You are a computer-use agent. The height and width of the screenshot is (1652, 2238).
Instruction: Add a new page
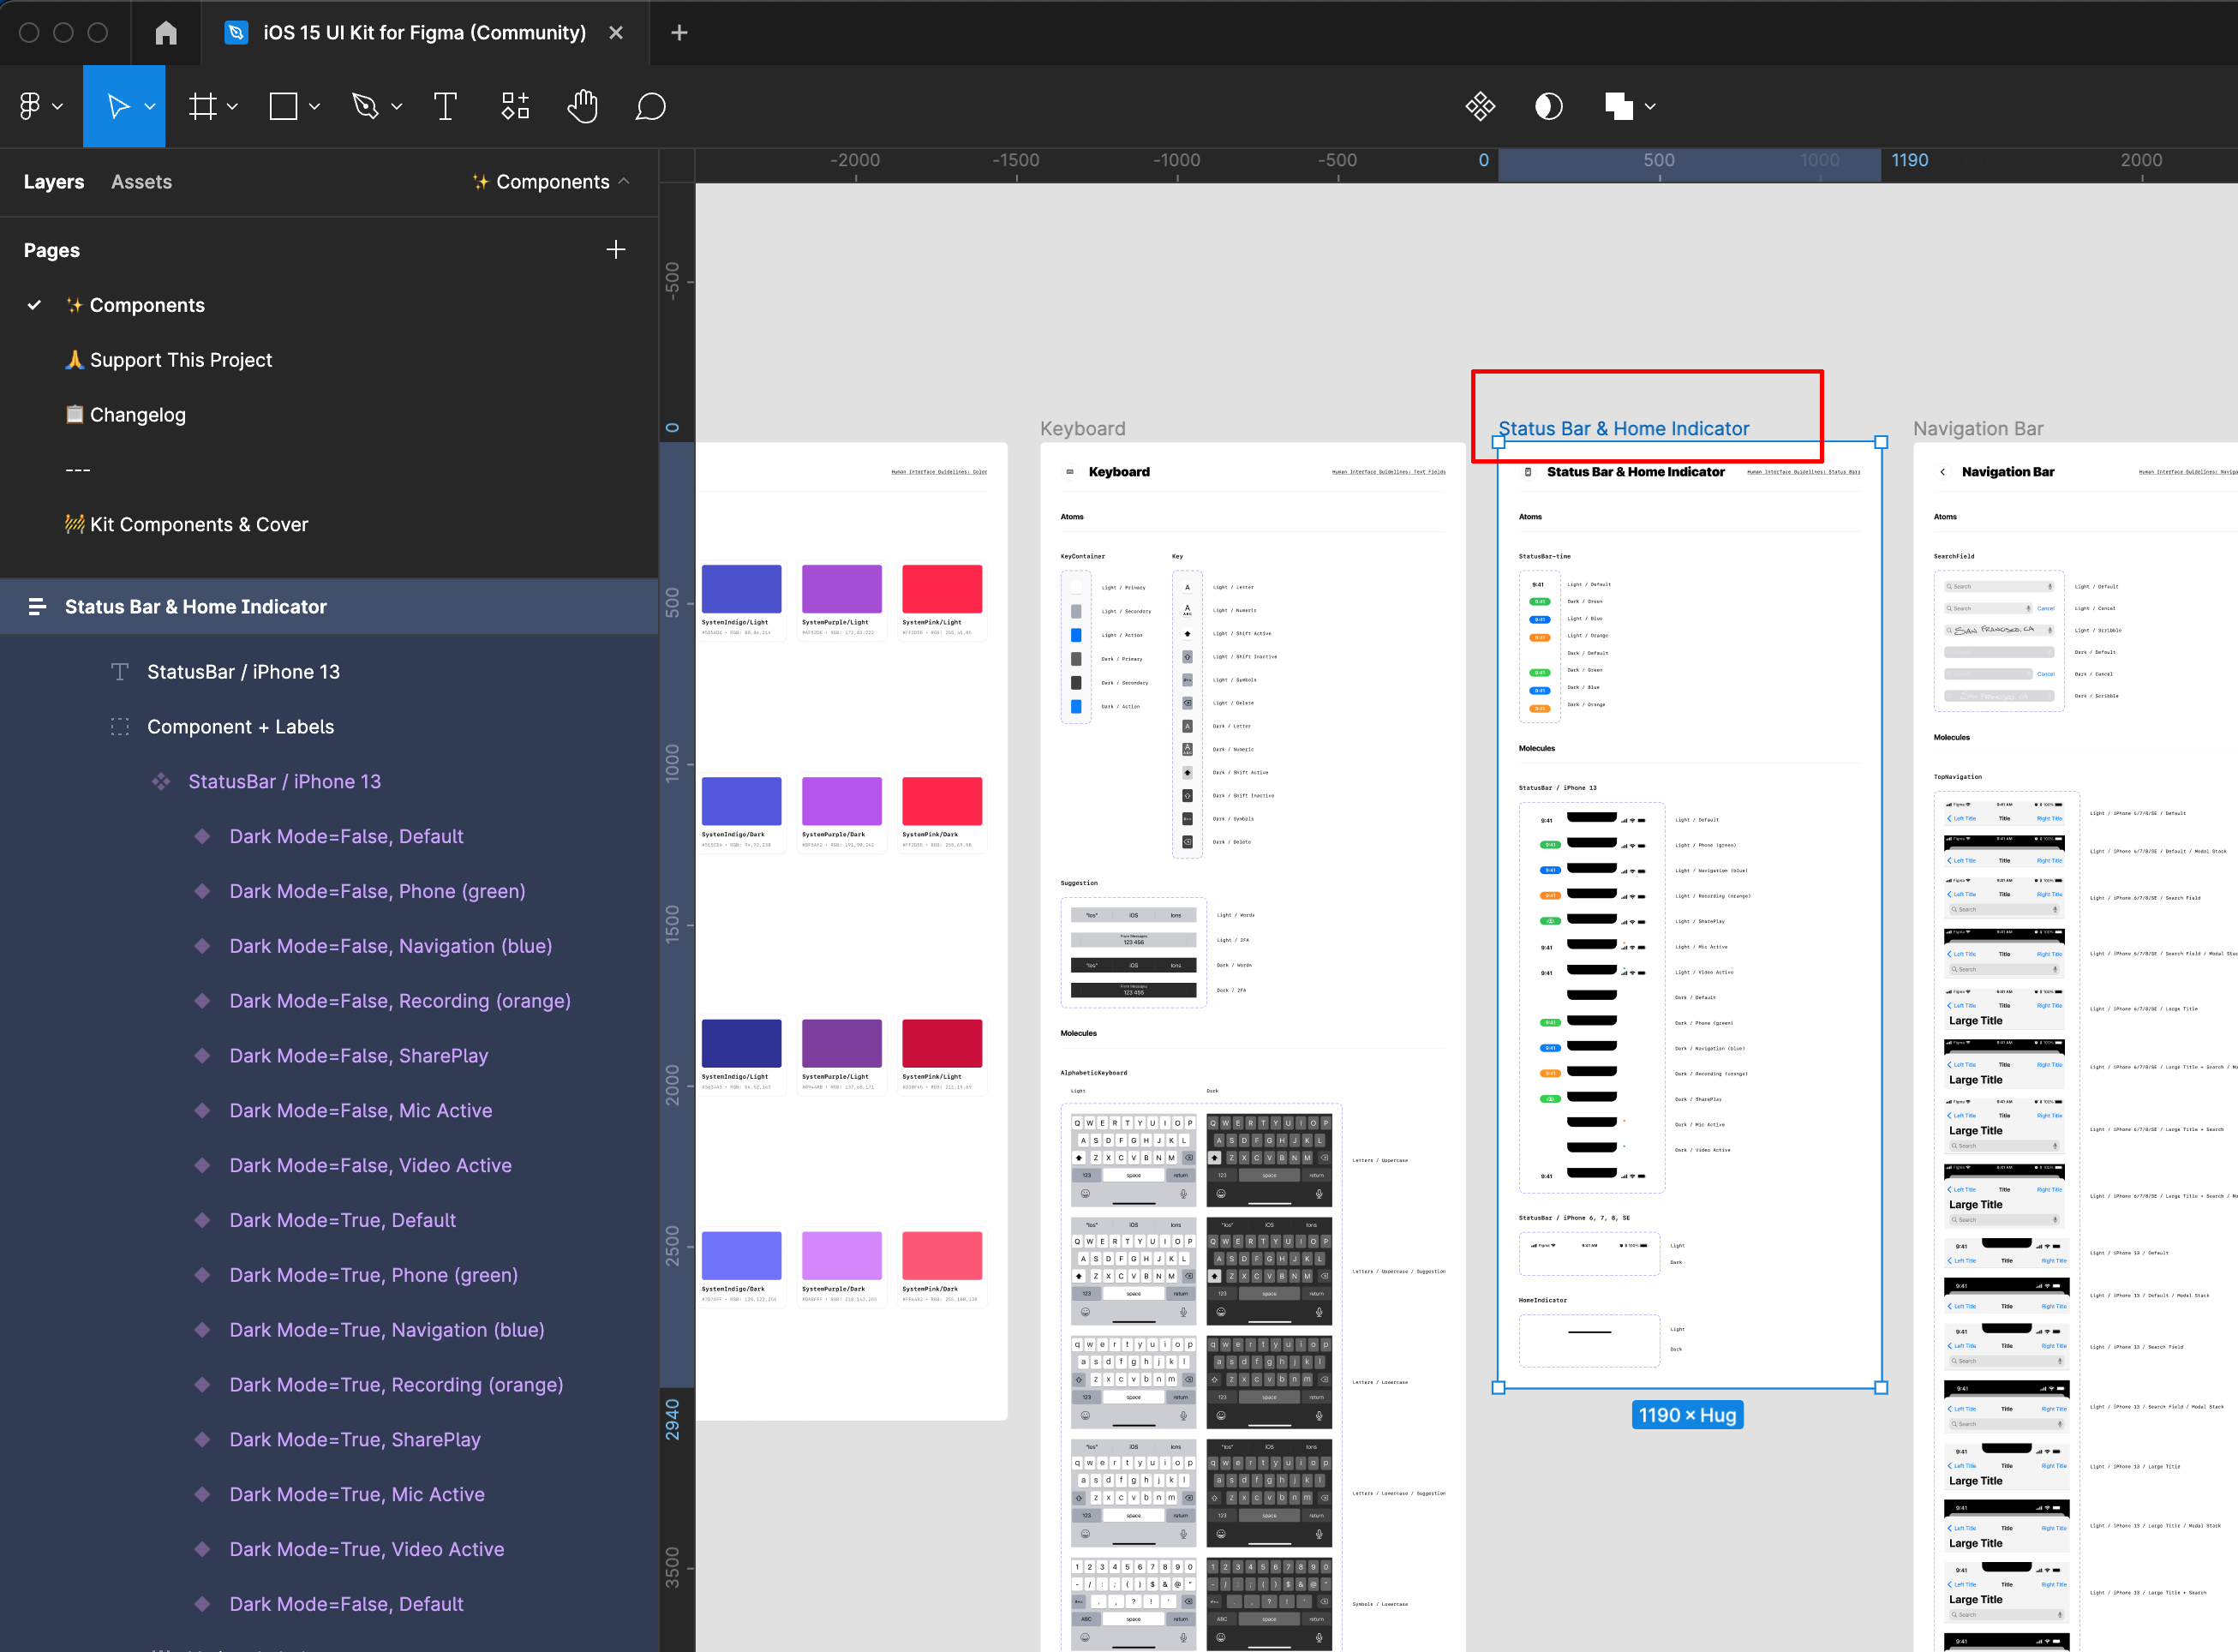coord(616,250)
